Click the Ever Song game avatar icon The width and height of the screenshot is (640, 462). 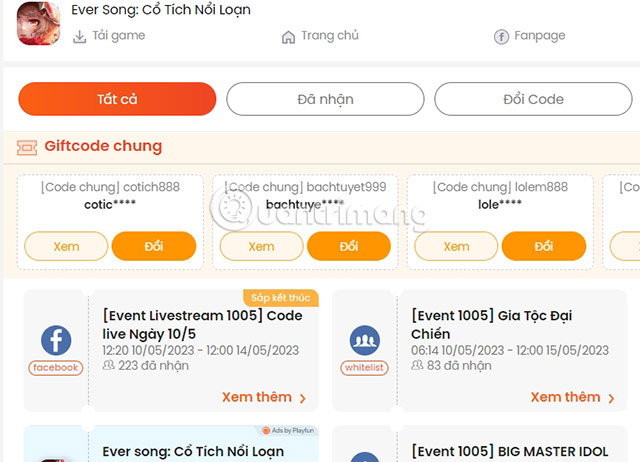coord(38,23)
